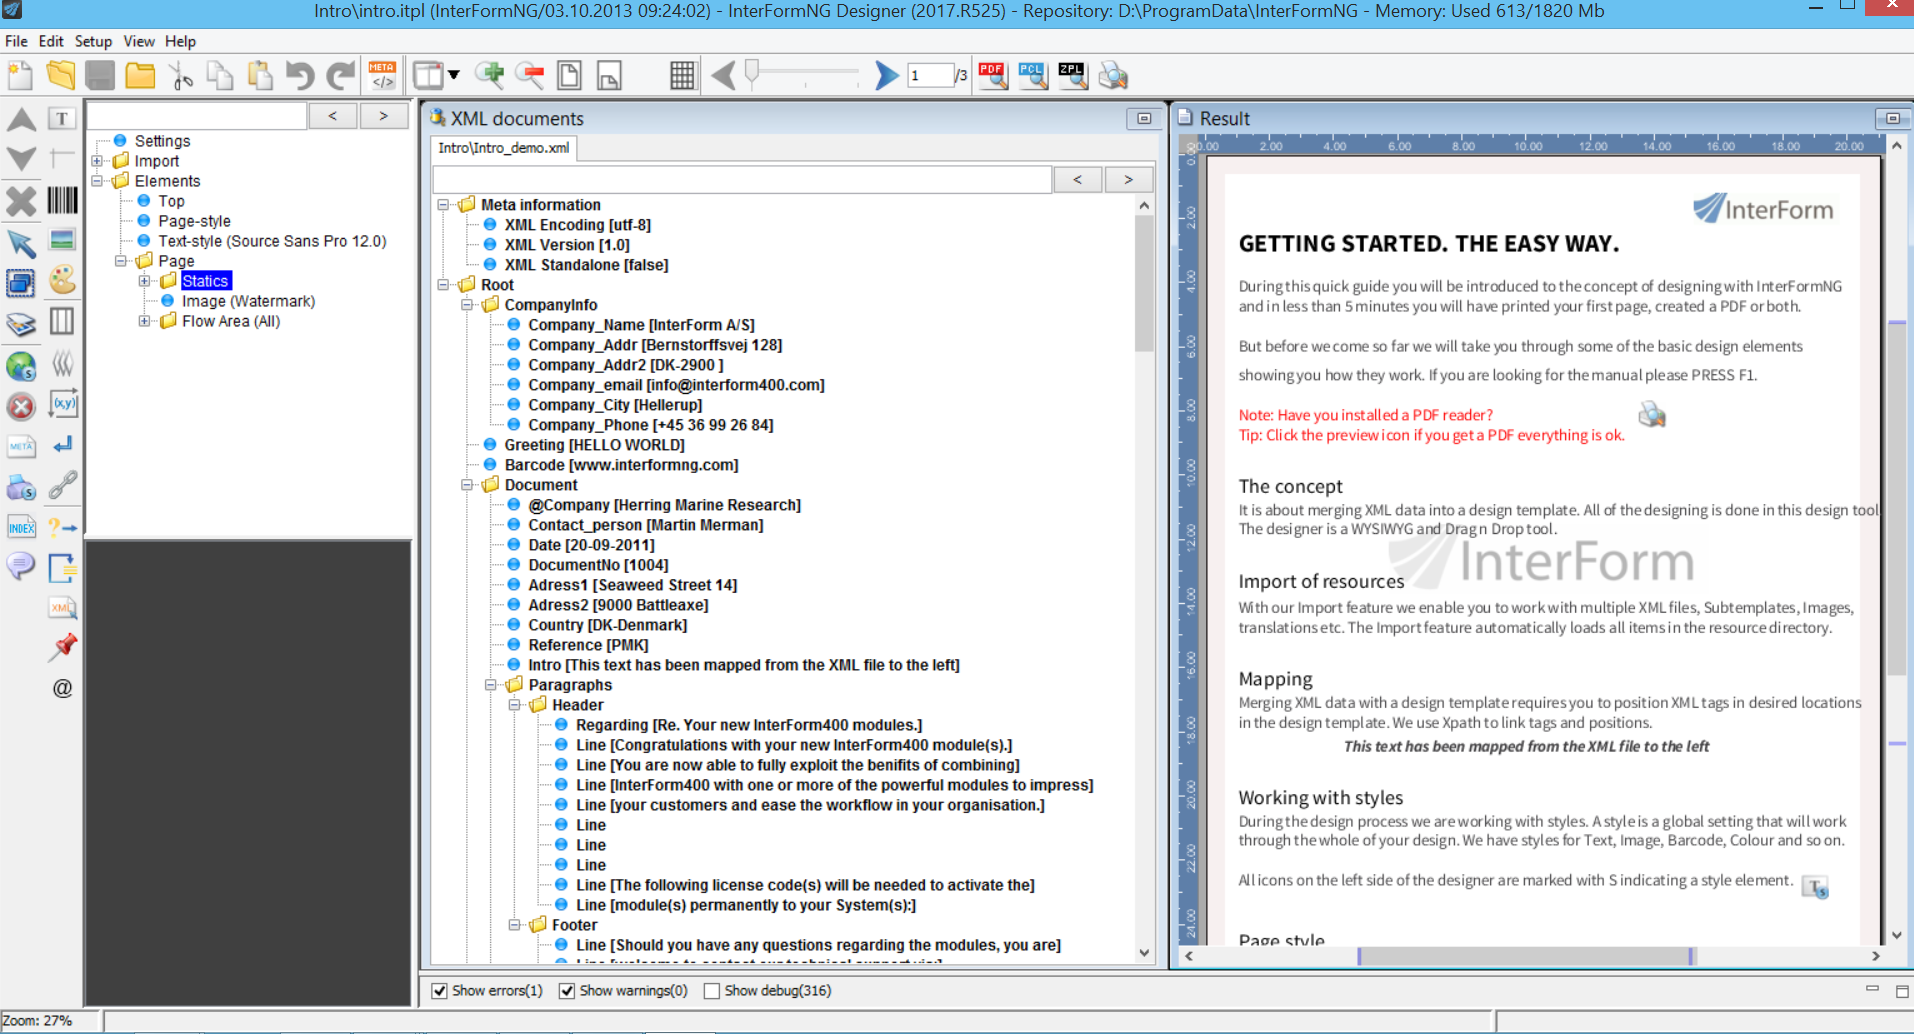Open the View menu
This screenshot has width=1914, height=1034.
[139, 41]
